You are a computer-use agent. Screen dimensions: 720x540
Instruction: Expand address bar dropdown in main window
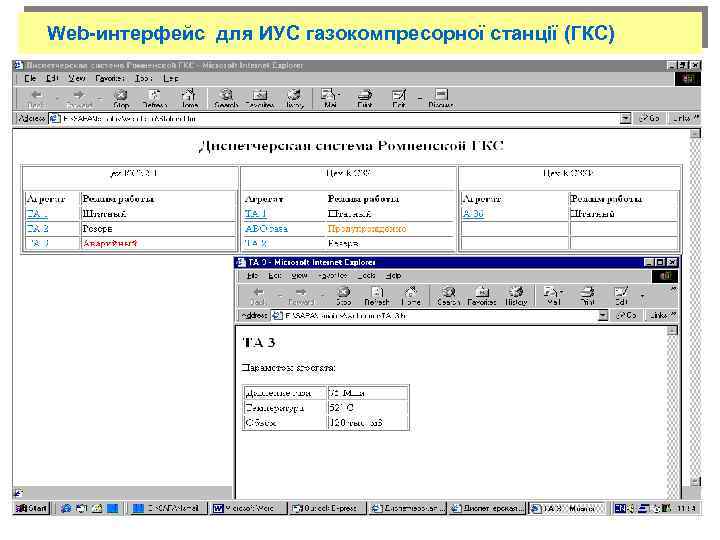(625, 118)
